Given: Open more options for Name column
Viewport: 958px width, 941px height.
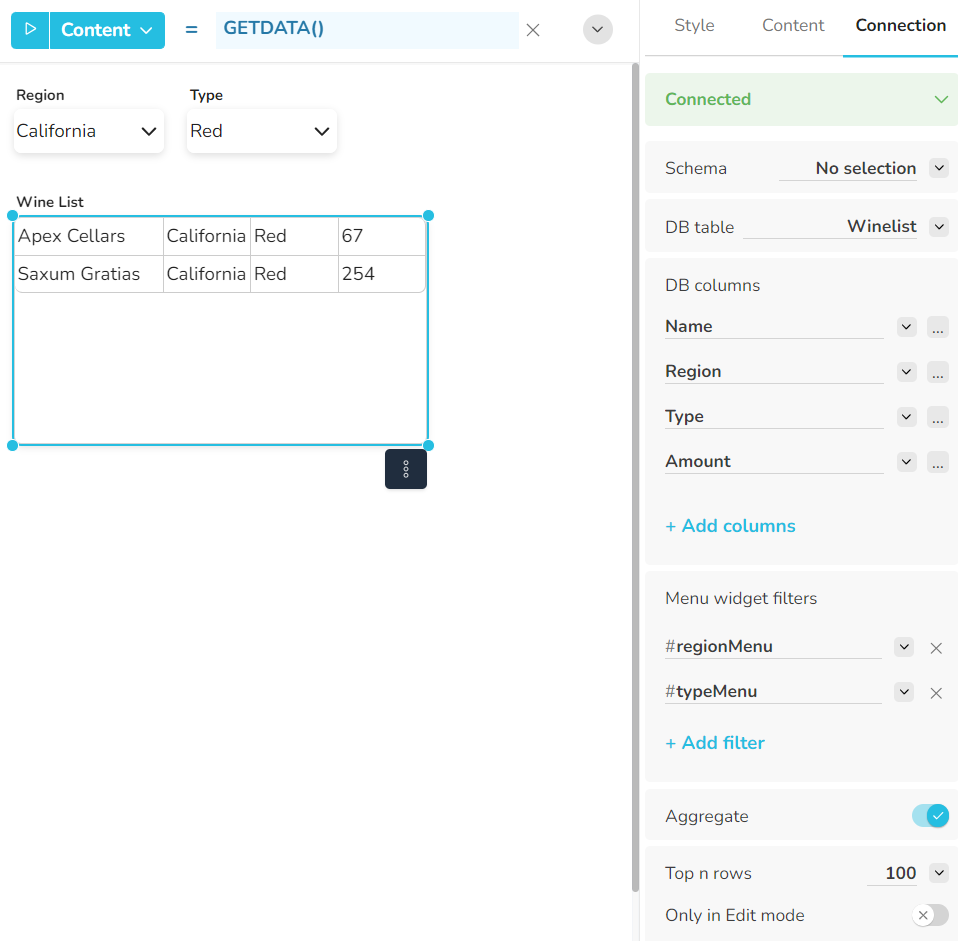Looking at the screenshot, I should [937, 327].
